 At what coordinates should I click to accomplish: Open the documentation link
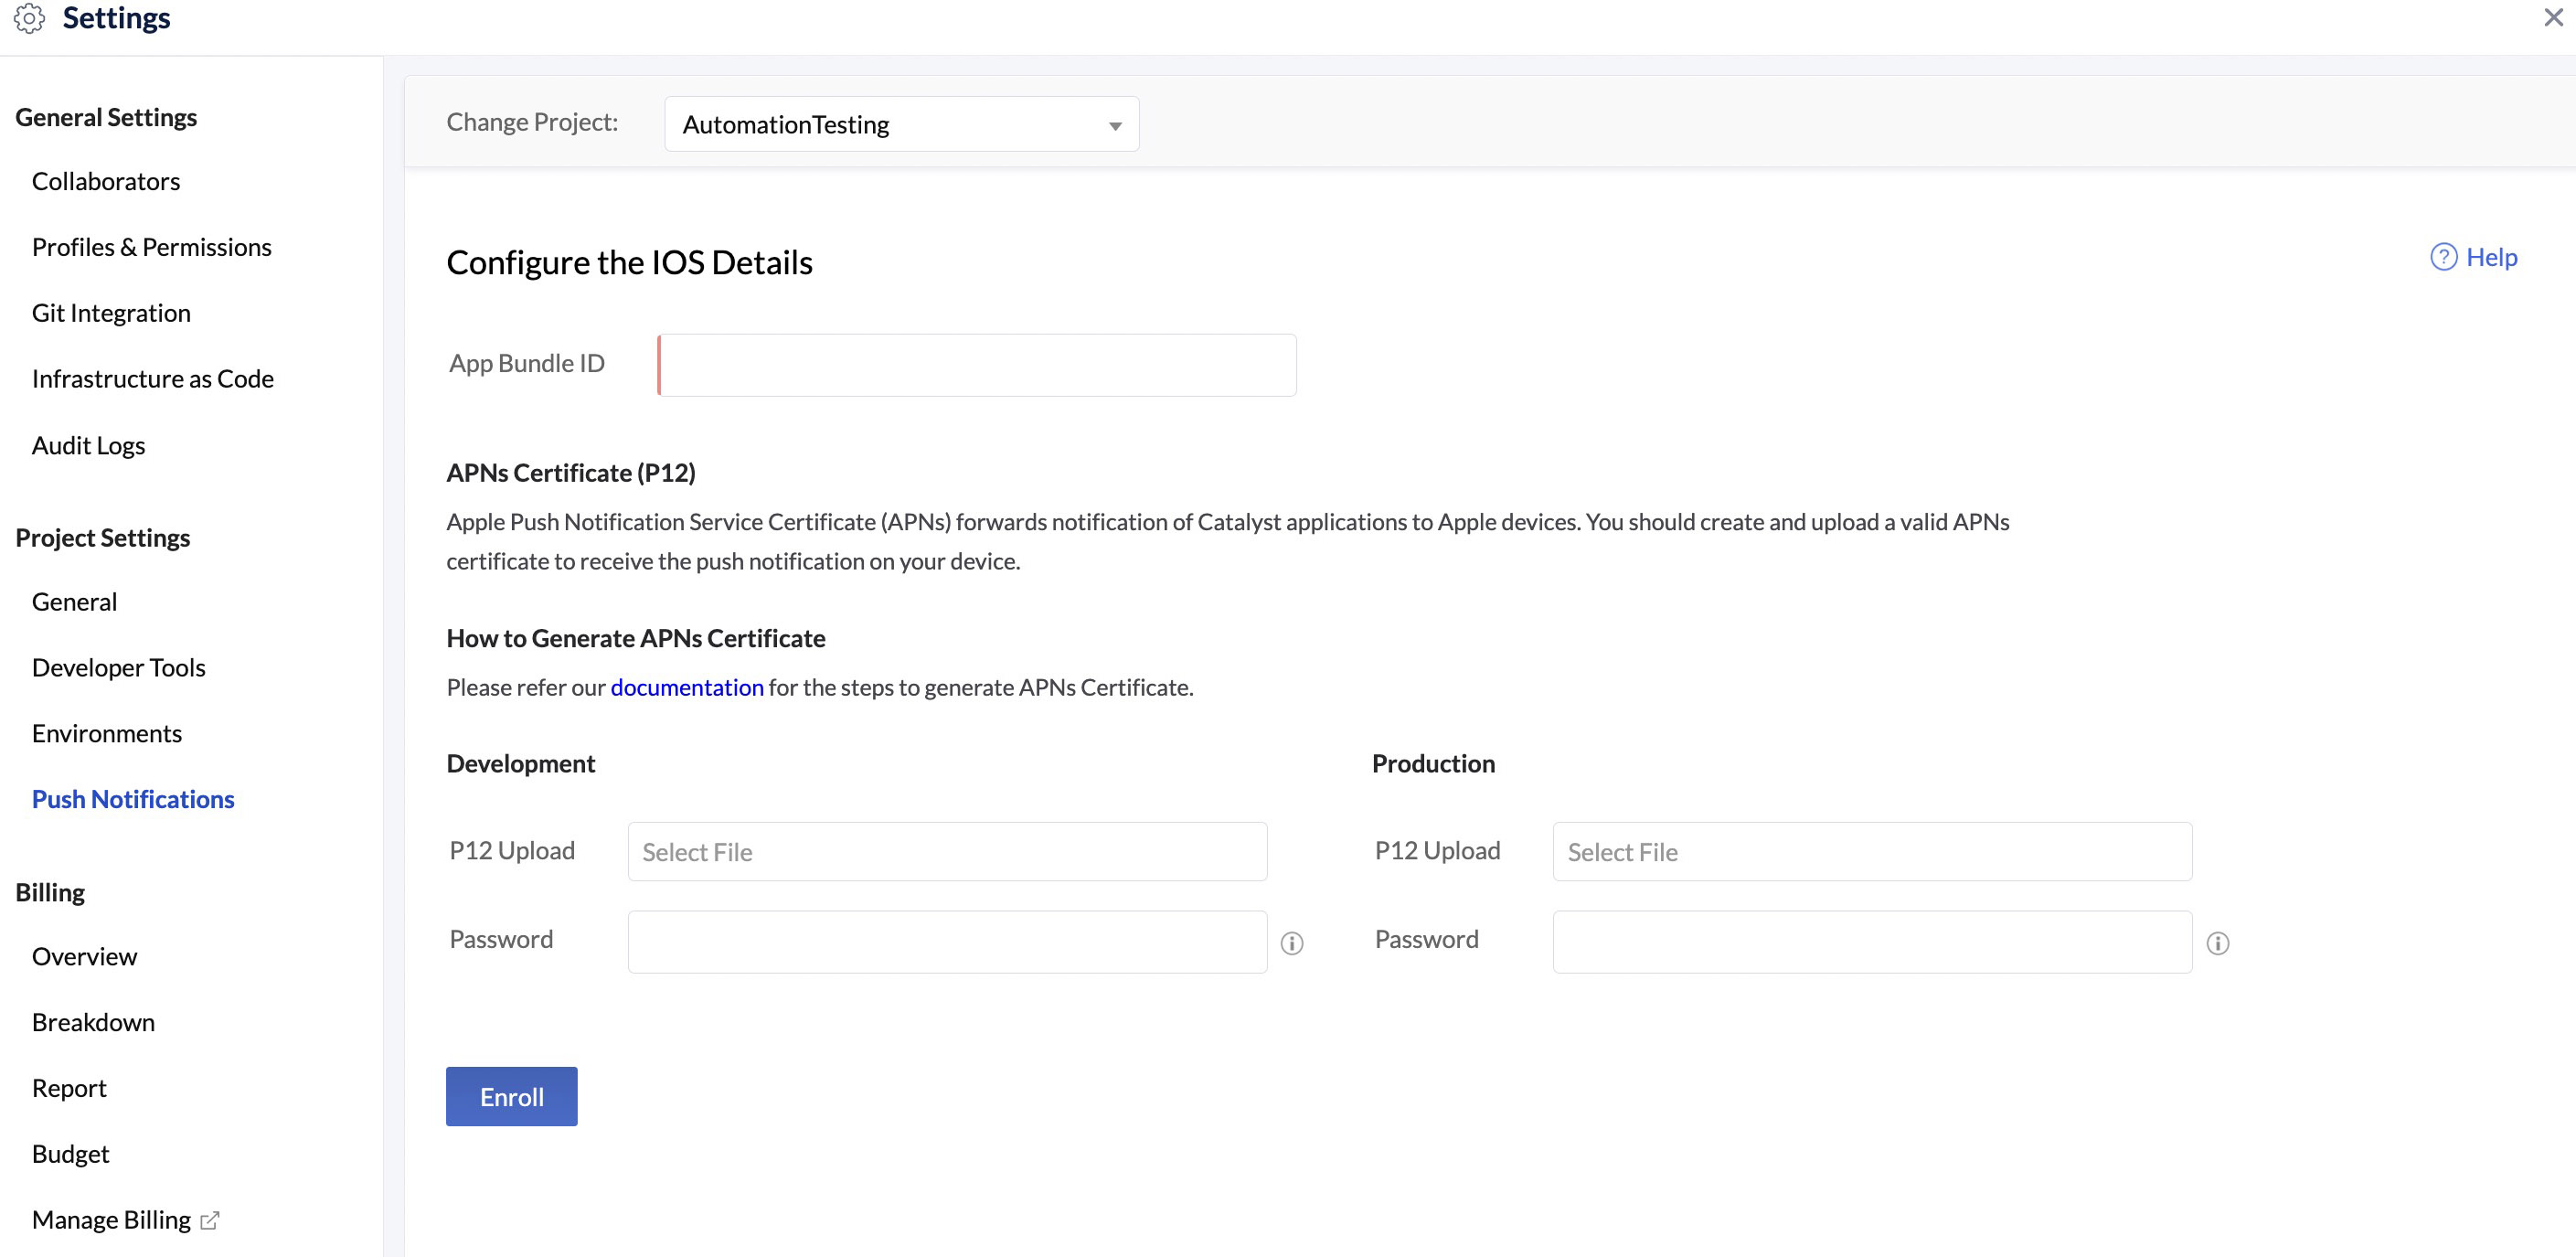pos(686,687)
